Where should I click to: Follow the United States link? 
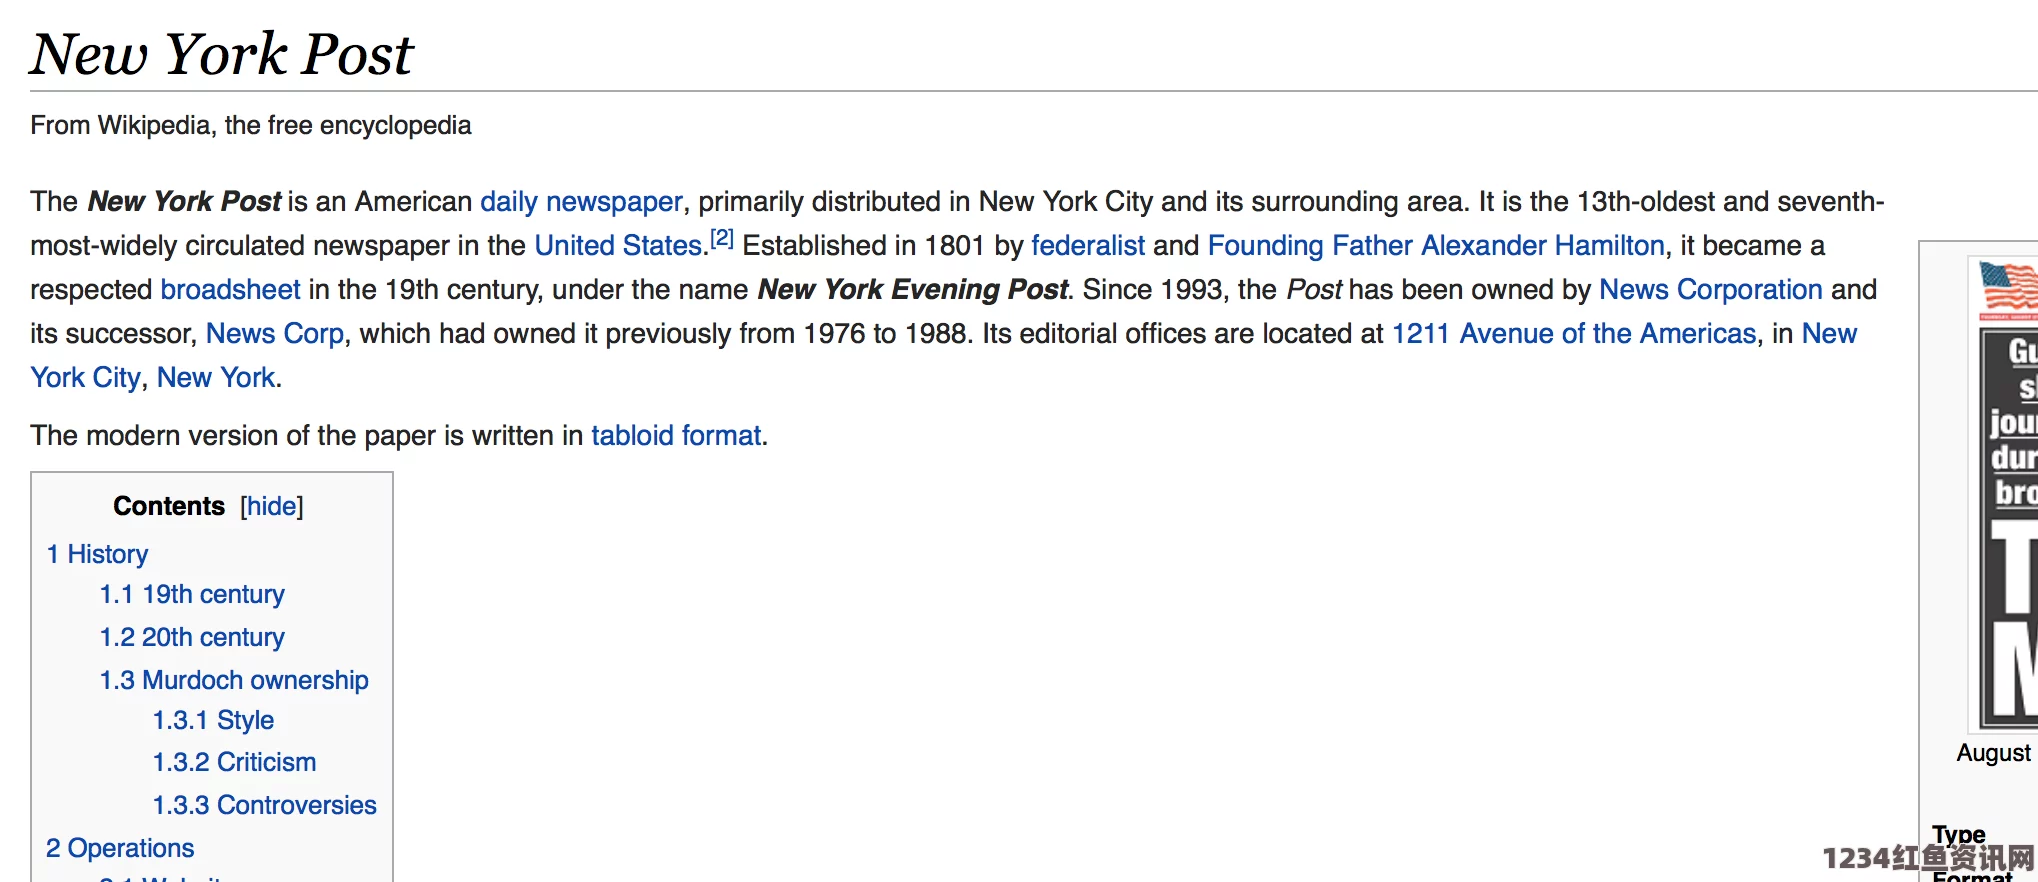tap(618, 246)
